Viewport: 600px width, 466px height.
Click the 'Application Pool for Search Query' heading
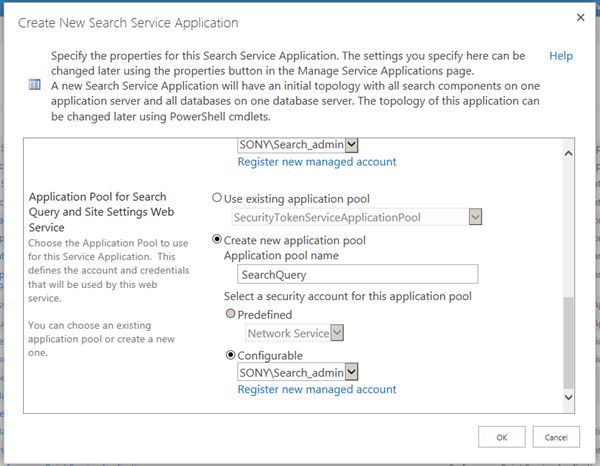(x=101, y=212)
